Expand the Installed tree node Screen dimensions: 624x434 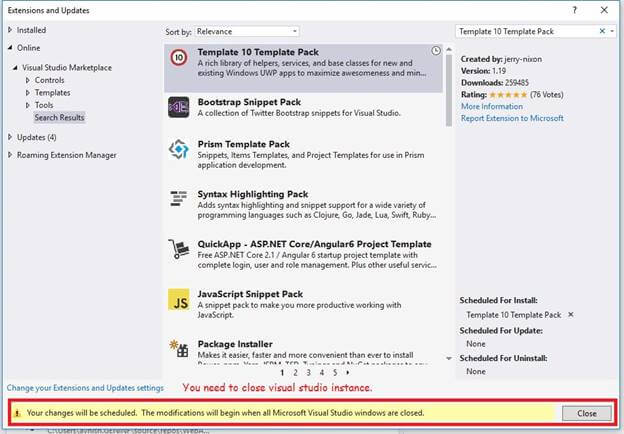pos(10,30)
